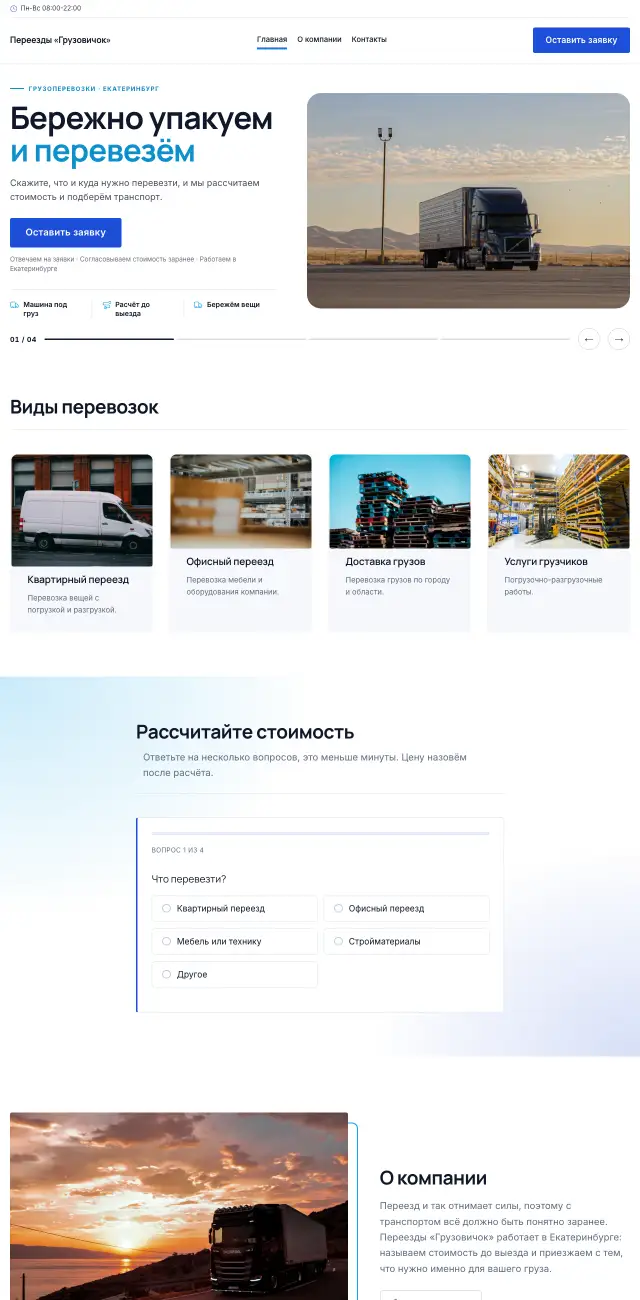
Task: Click the hero section Оставить заявку button
Action: pos(66,232)
